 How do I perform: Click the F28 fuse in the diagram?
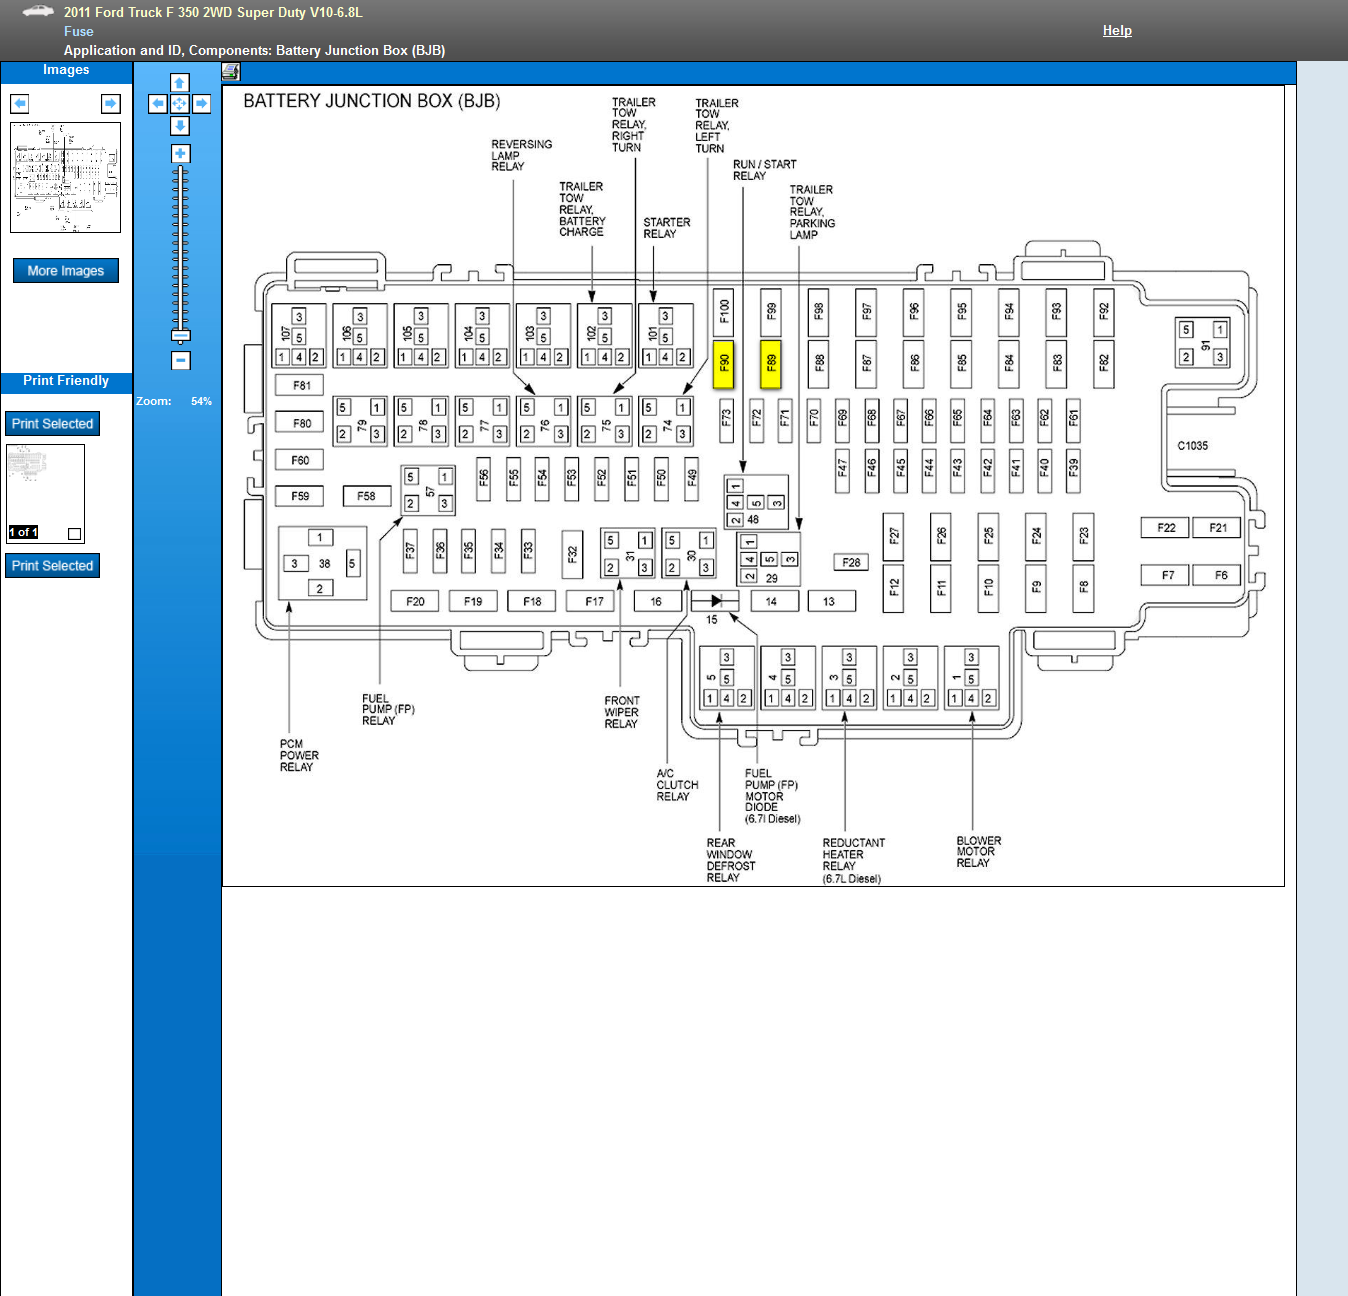coord(851,563)
